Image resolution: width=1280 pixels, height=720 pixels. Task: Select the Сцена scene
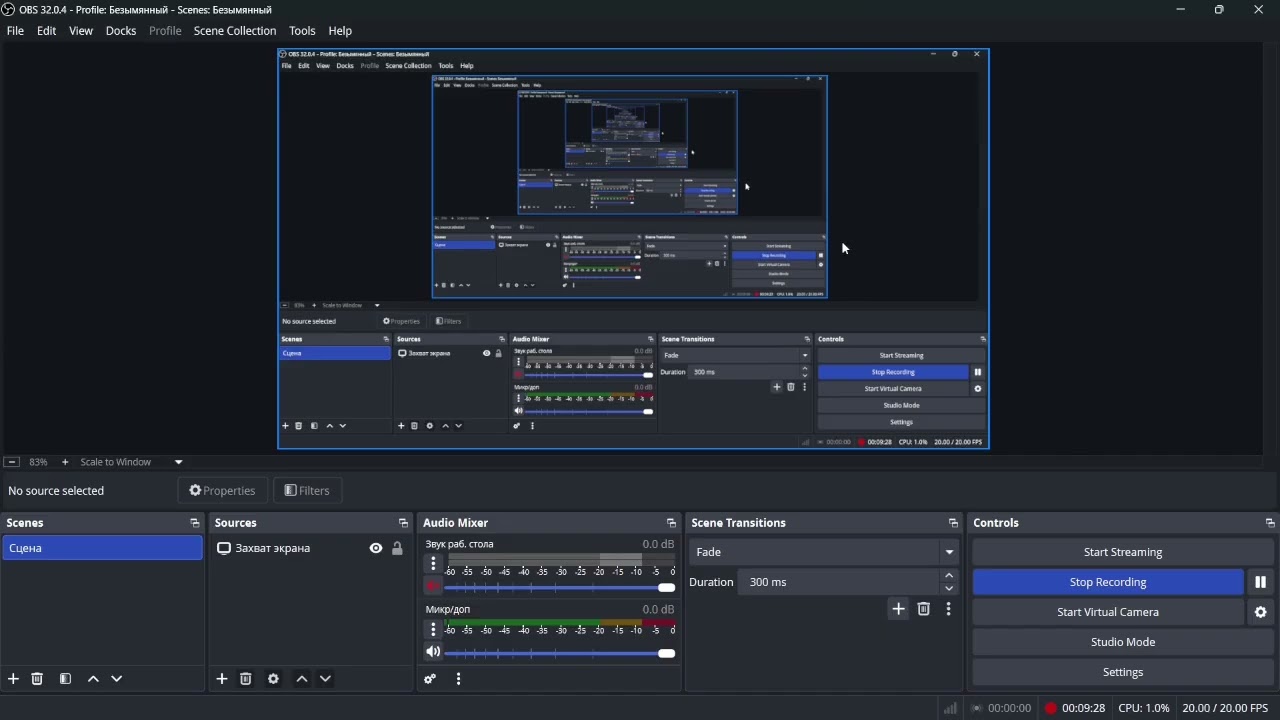point(102,549)
